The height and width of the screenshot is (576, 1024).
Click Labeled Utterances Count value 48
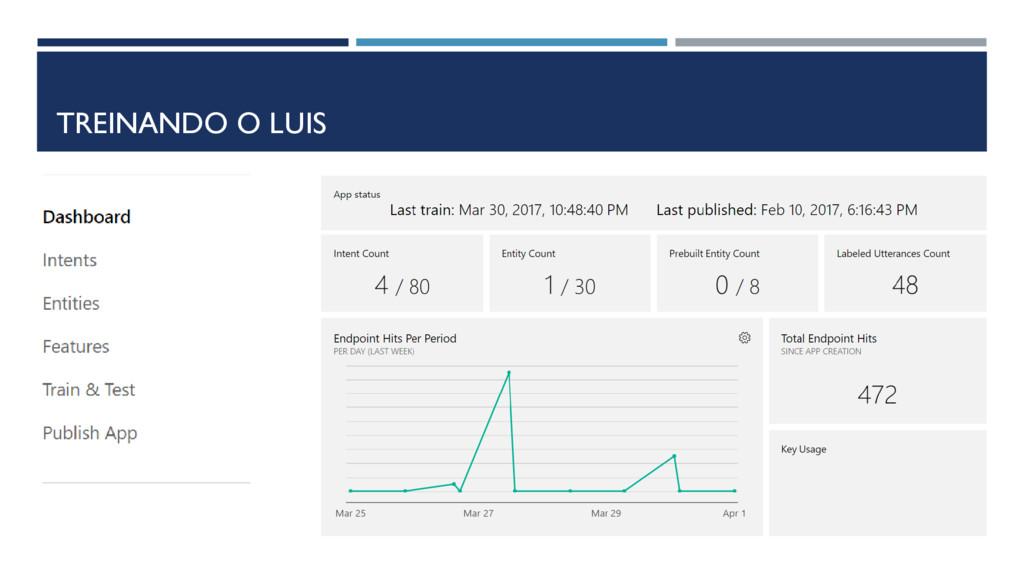click(x=905, y=285)
